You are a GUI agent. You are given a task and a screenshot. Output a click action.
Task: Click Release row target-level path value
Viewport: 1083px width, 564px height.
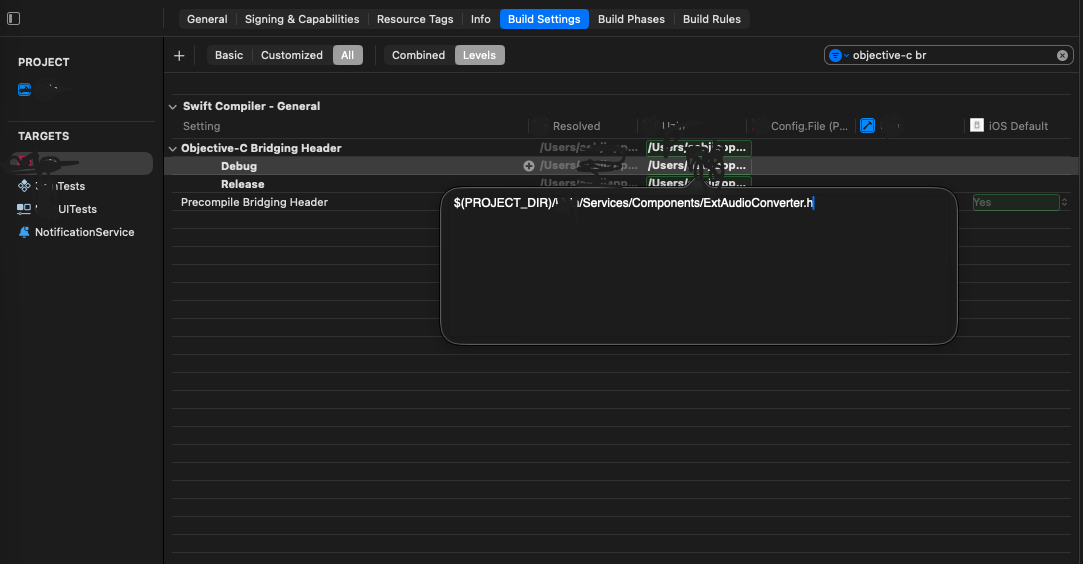pos(698,183)
